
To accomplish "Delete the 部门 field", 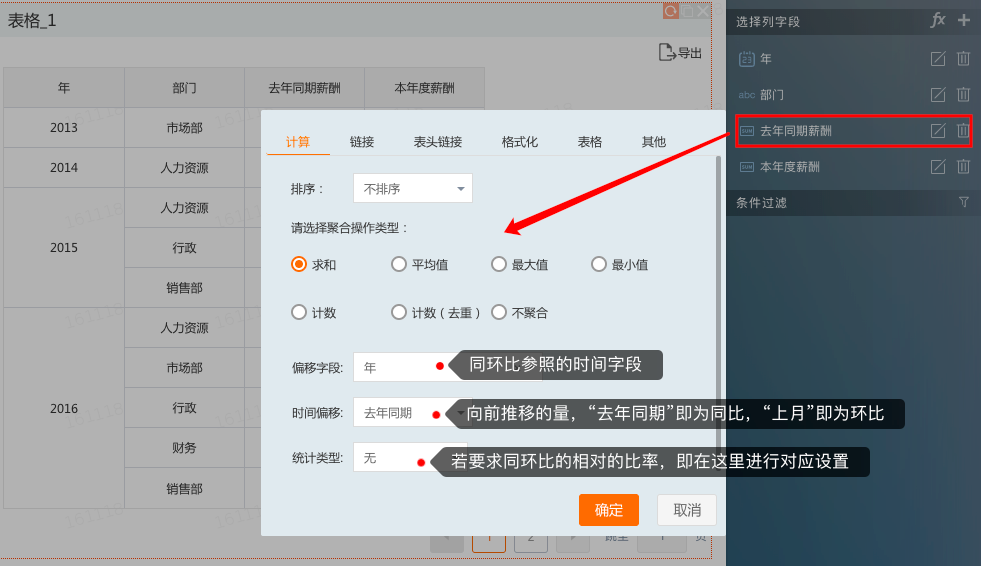I will (x=963, y=94).
